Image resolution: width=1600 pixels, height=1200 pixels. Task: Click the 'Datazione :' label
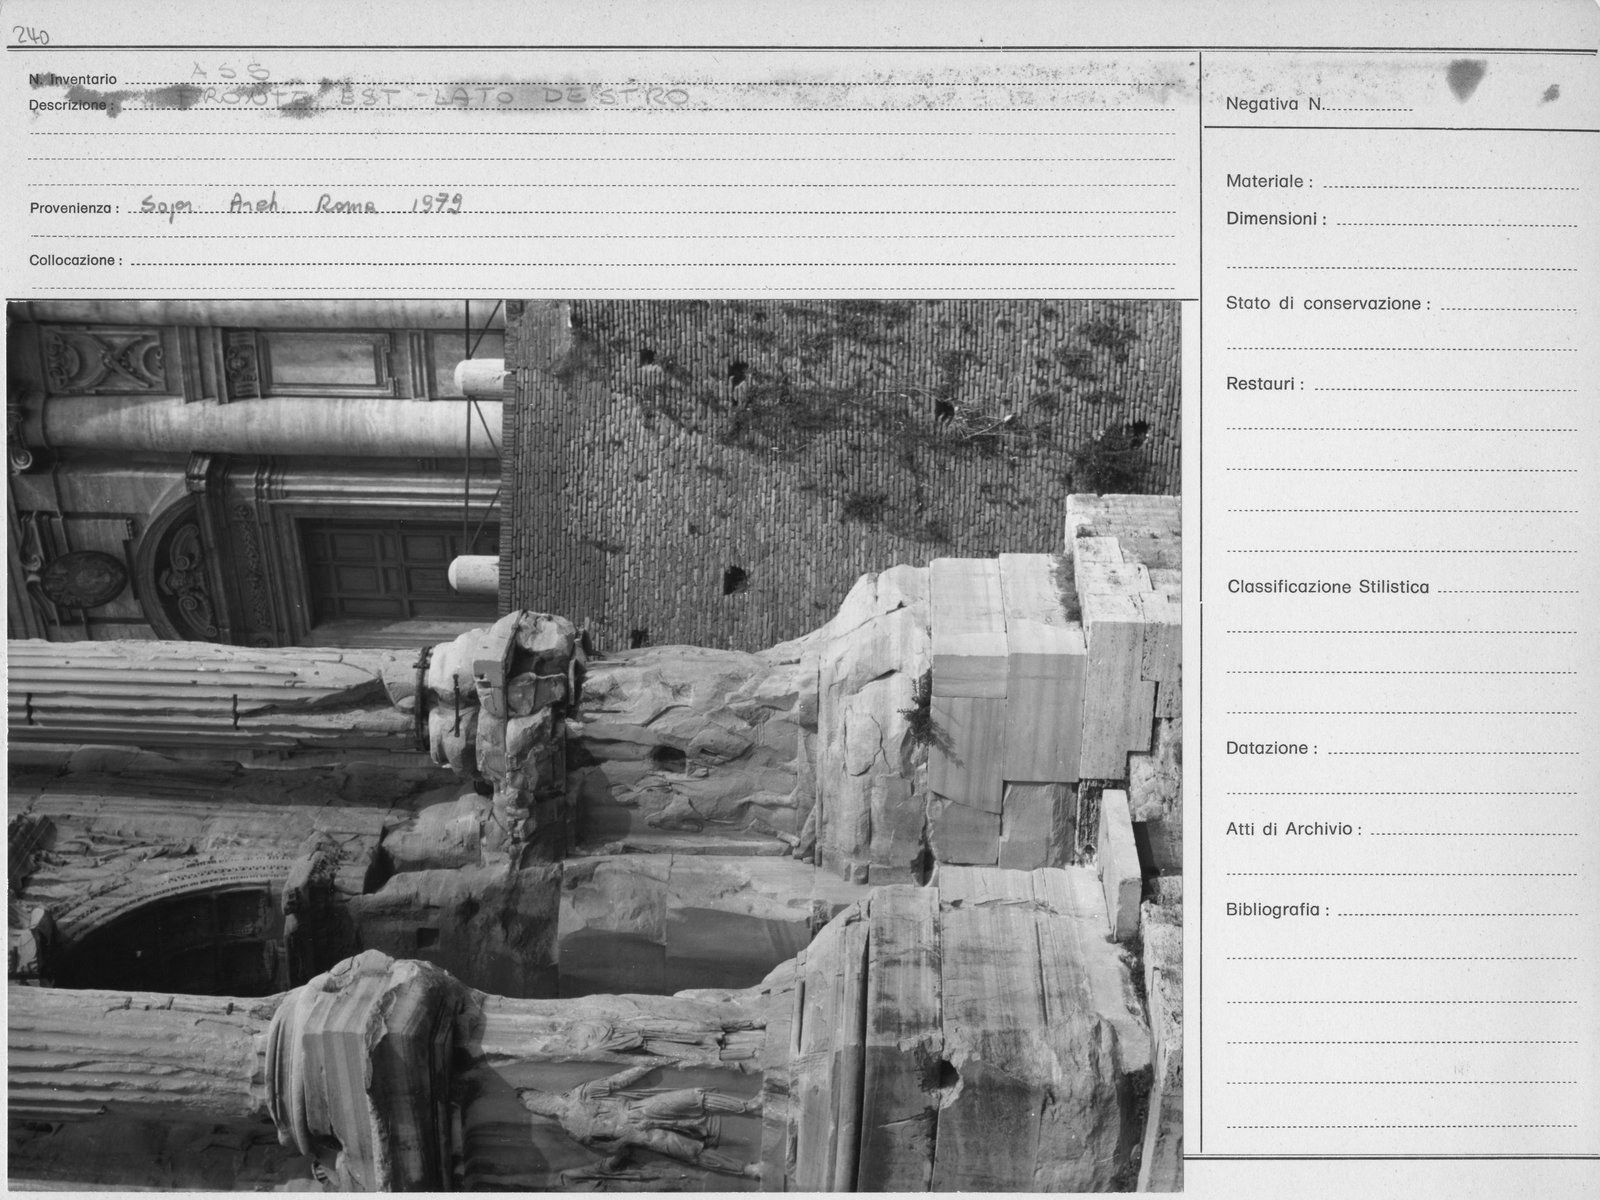point(1271,748)
